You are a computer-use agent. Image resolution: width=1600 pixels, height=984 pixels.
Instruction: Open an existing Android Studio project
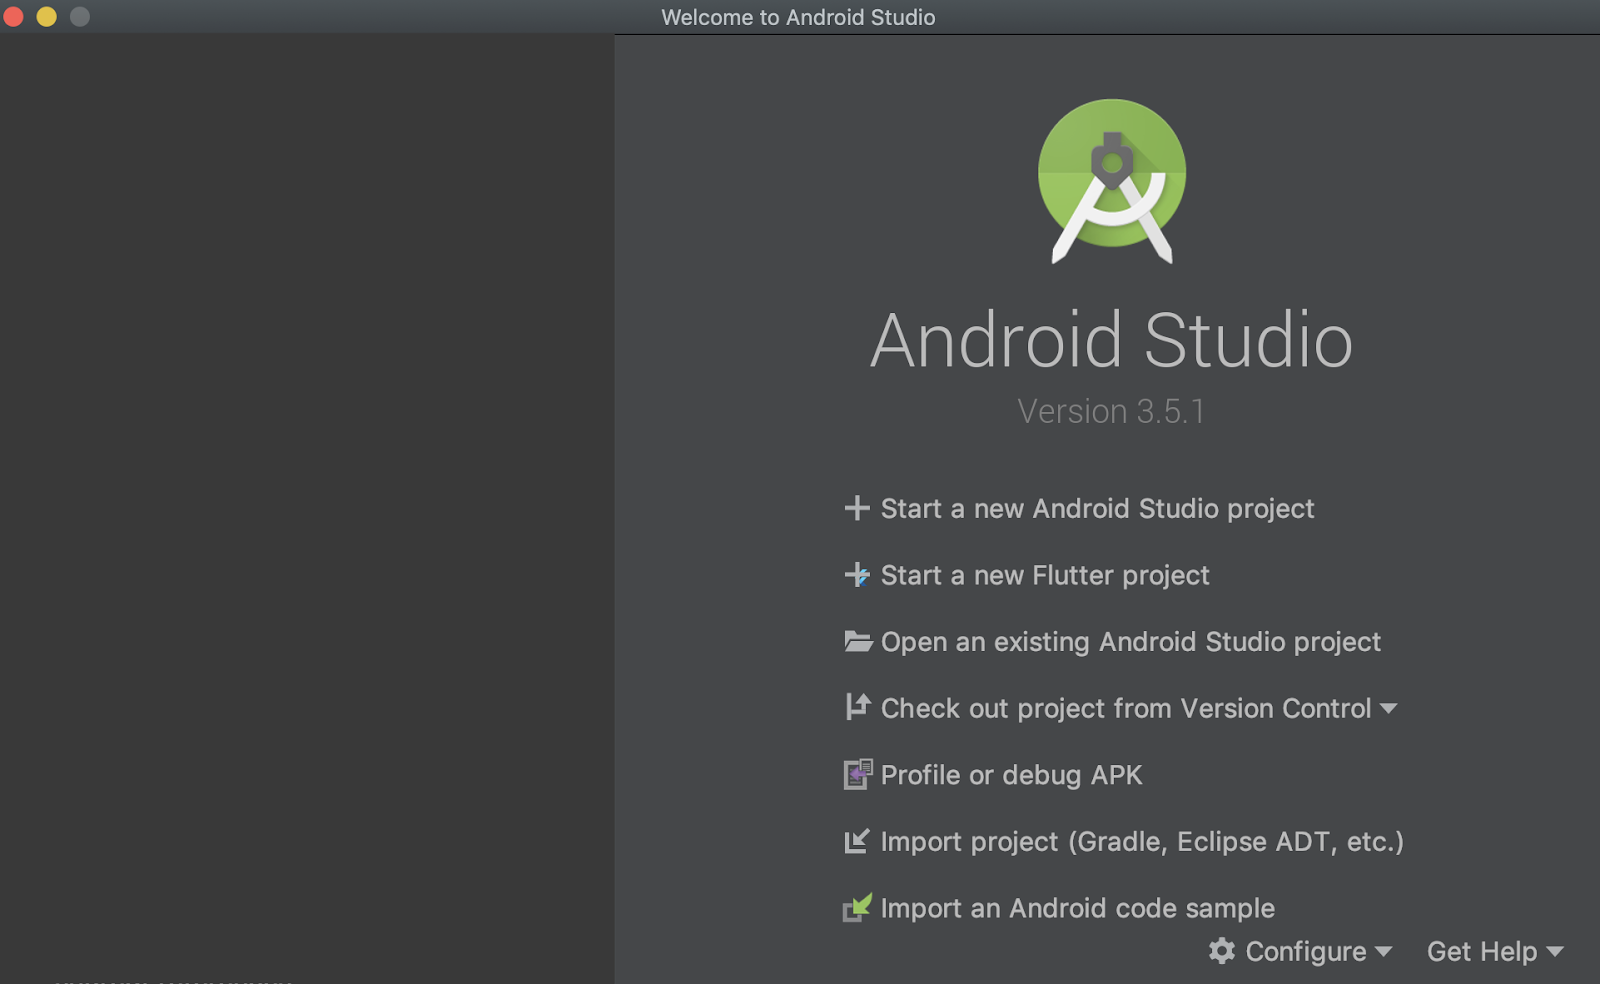pyautogui.click(x=1130, y=641)
